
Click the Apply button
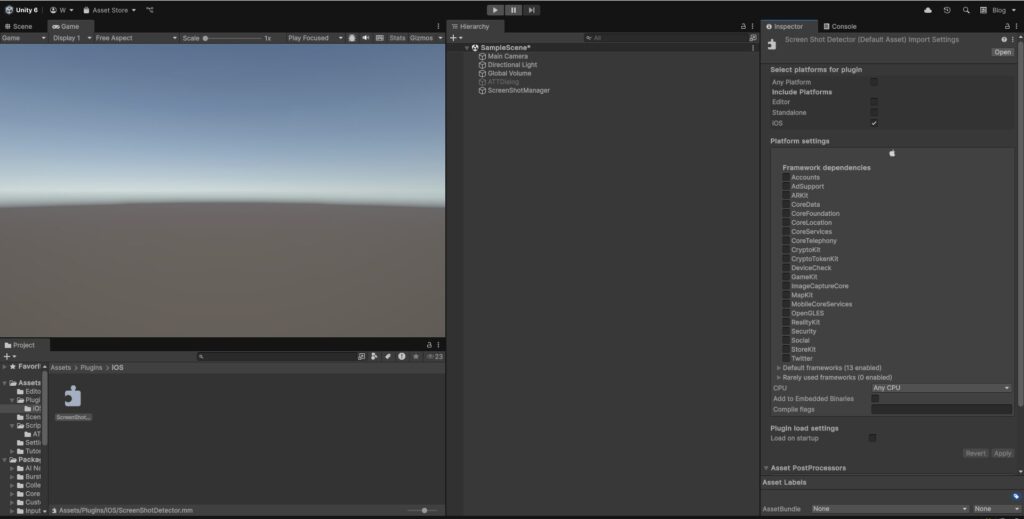pyautogui.click(x=1002, y=453)
